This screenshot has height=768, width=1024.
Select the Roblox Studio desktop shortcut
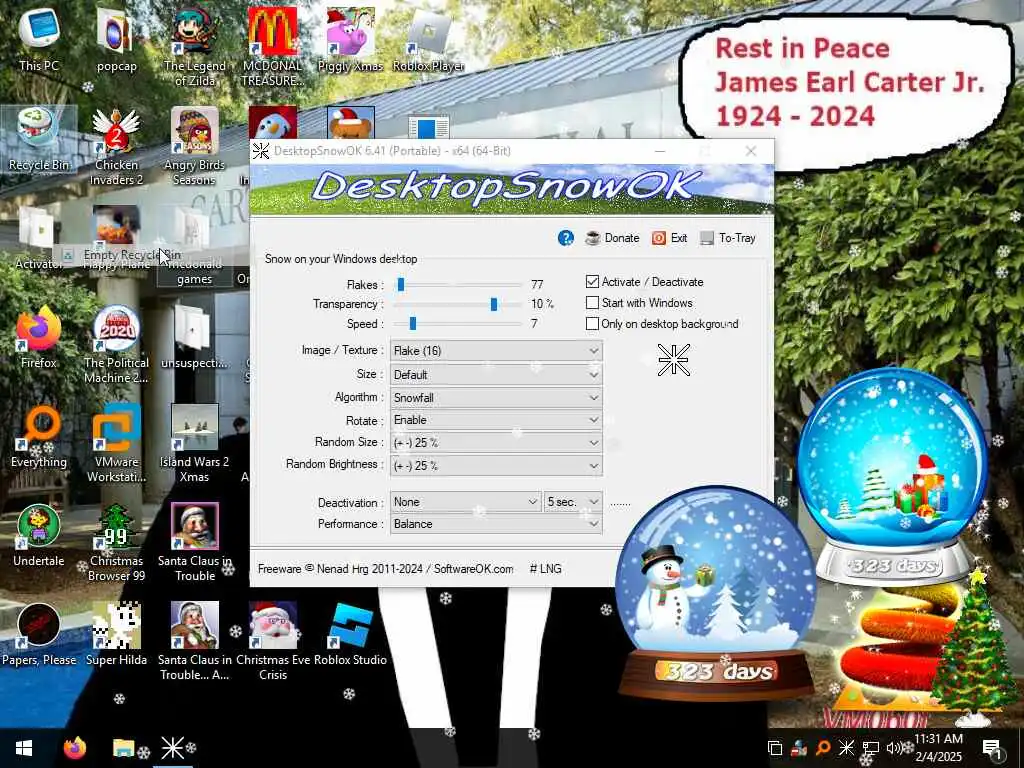pos(350,635)
